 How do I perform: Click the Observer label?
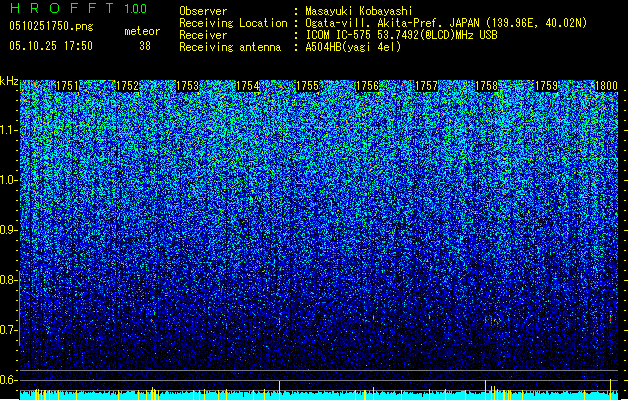(x=203, y=11)
